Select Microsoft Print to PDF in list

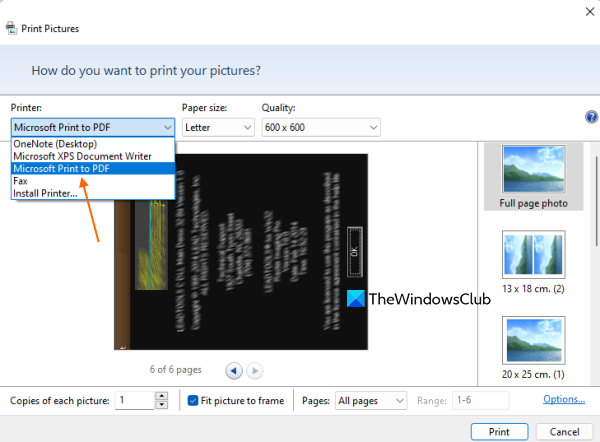click(93, 168)
